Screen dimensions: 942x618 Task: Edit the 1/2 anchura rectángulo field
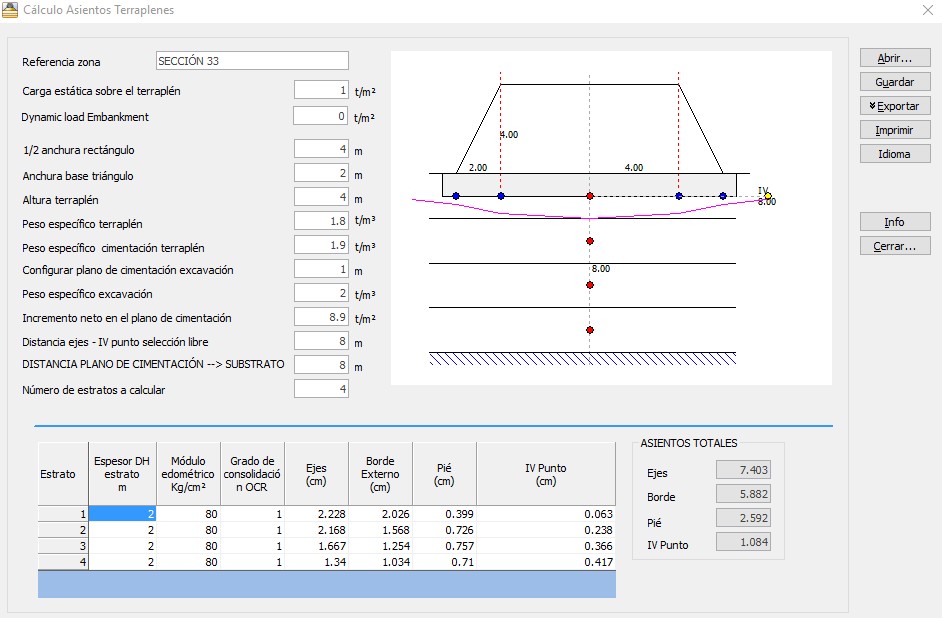point(321,149)
